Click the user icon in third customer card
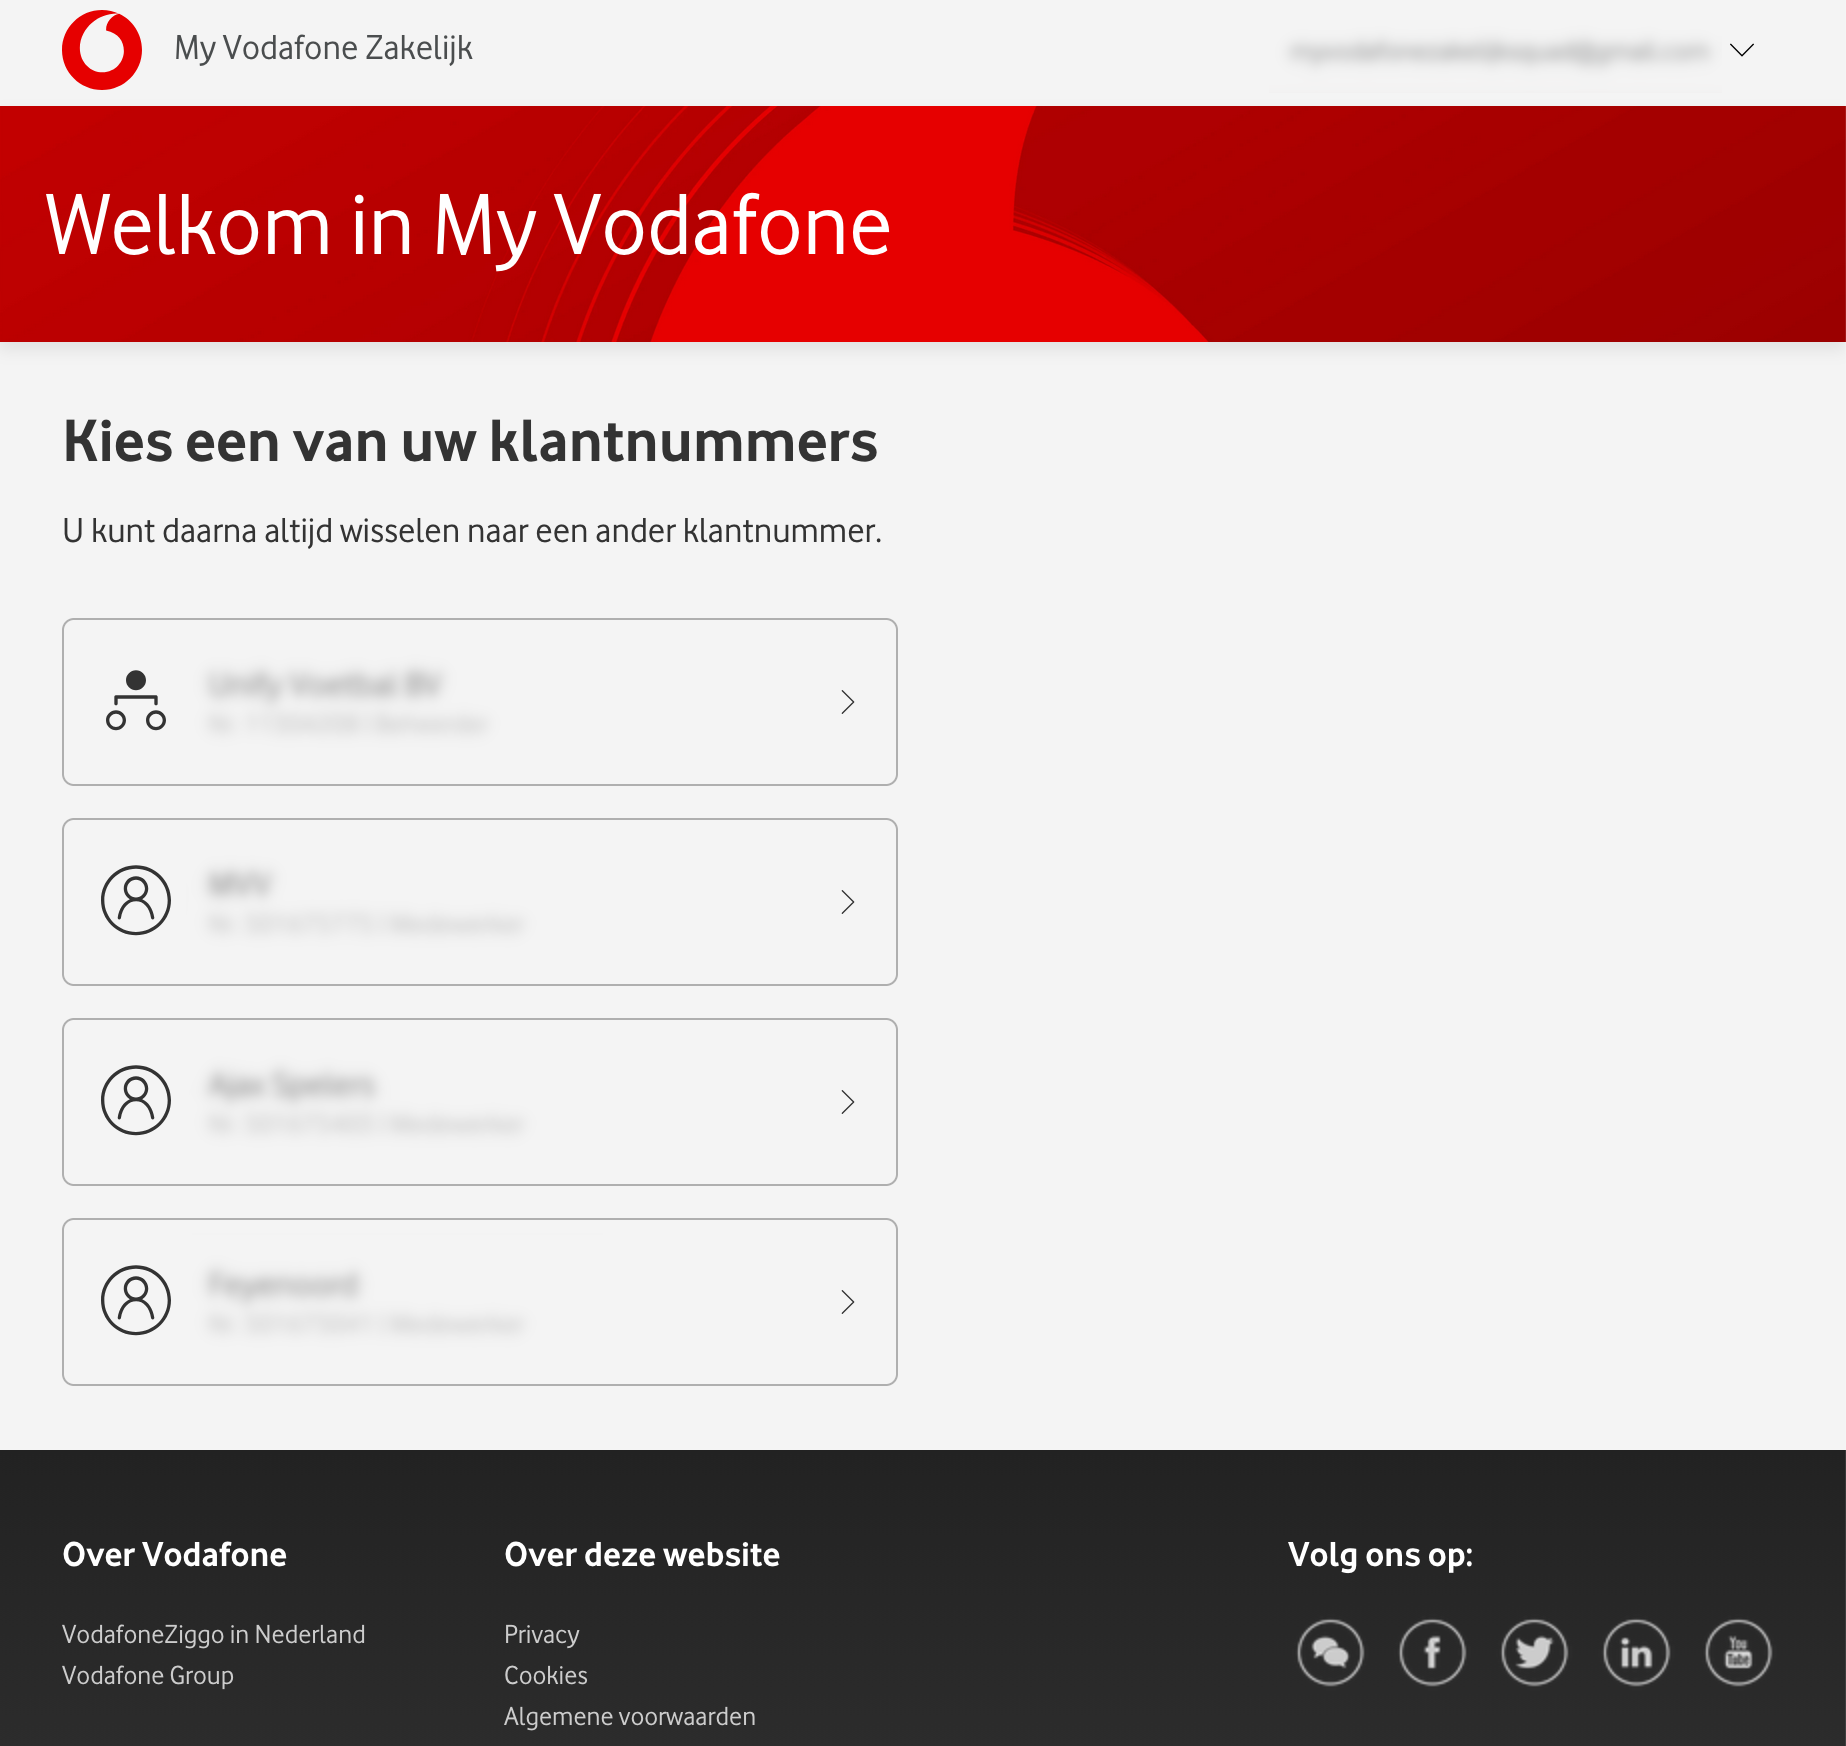The height and width of the screenshot is (1746, 1846). [136, 1100]
